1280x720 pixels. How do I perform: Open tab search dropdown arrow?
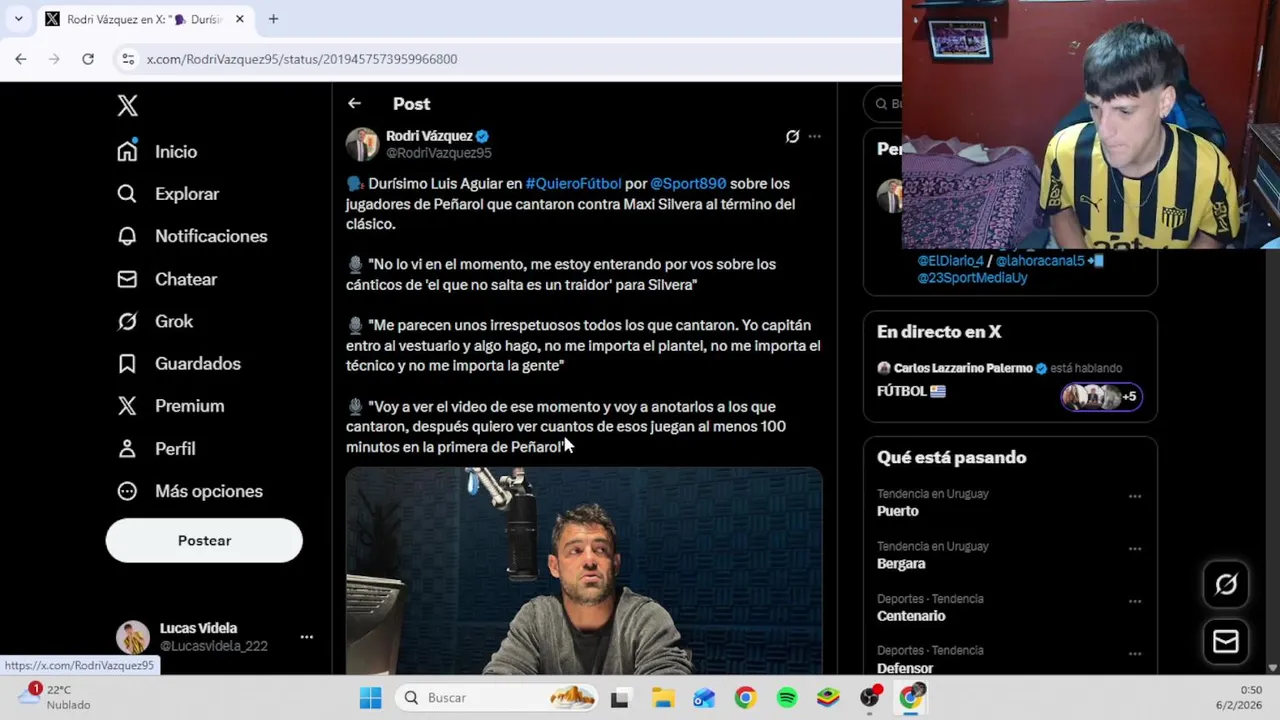tap(18, 19)
